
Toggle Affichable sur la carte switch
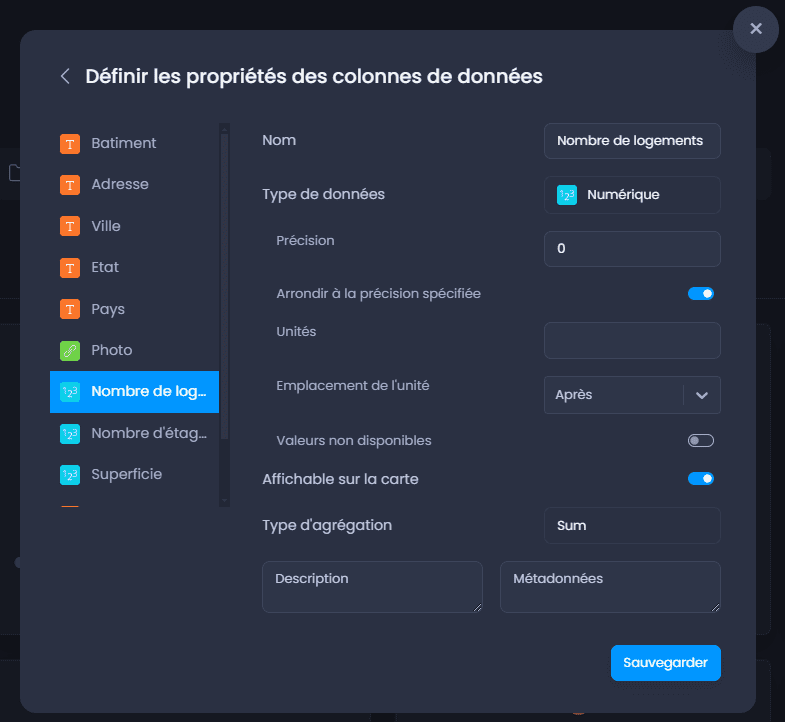700,479
